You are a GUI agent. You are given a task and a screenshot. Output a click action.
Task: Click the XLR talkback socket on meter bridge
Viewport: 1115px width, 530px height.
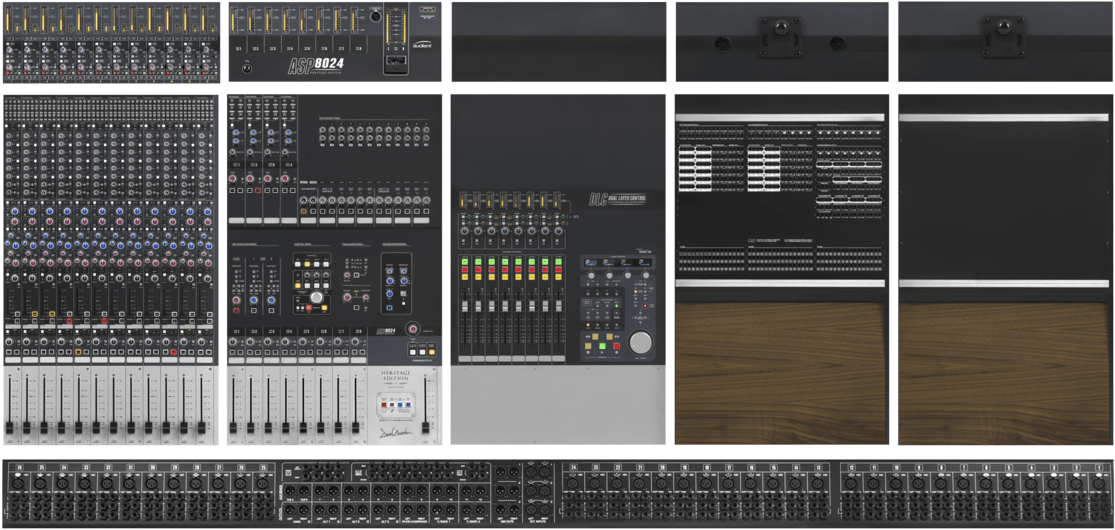click(375, 16)
